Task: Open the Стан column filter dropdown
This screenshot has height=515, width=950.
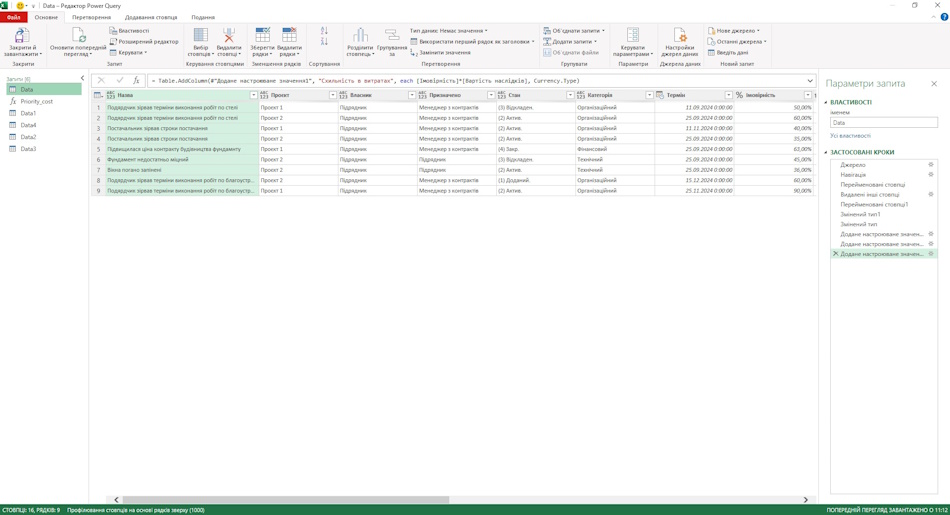Action: 570,95
